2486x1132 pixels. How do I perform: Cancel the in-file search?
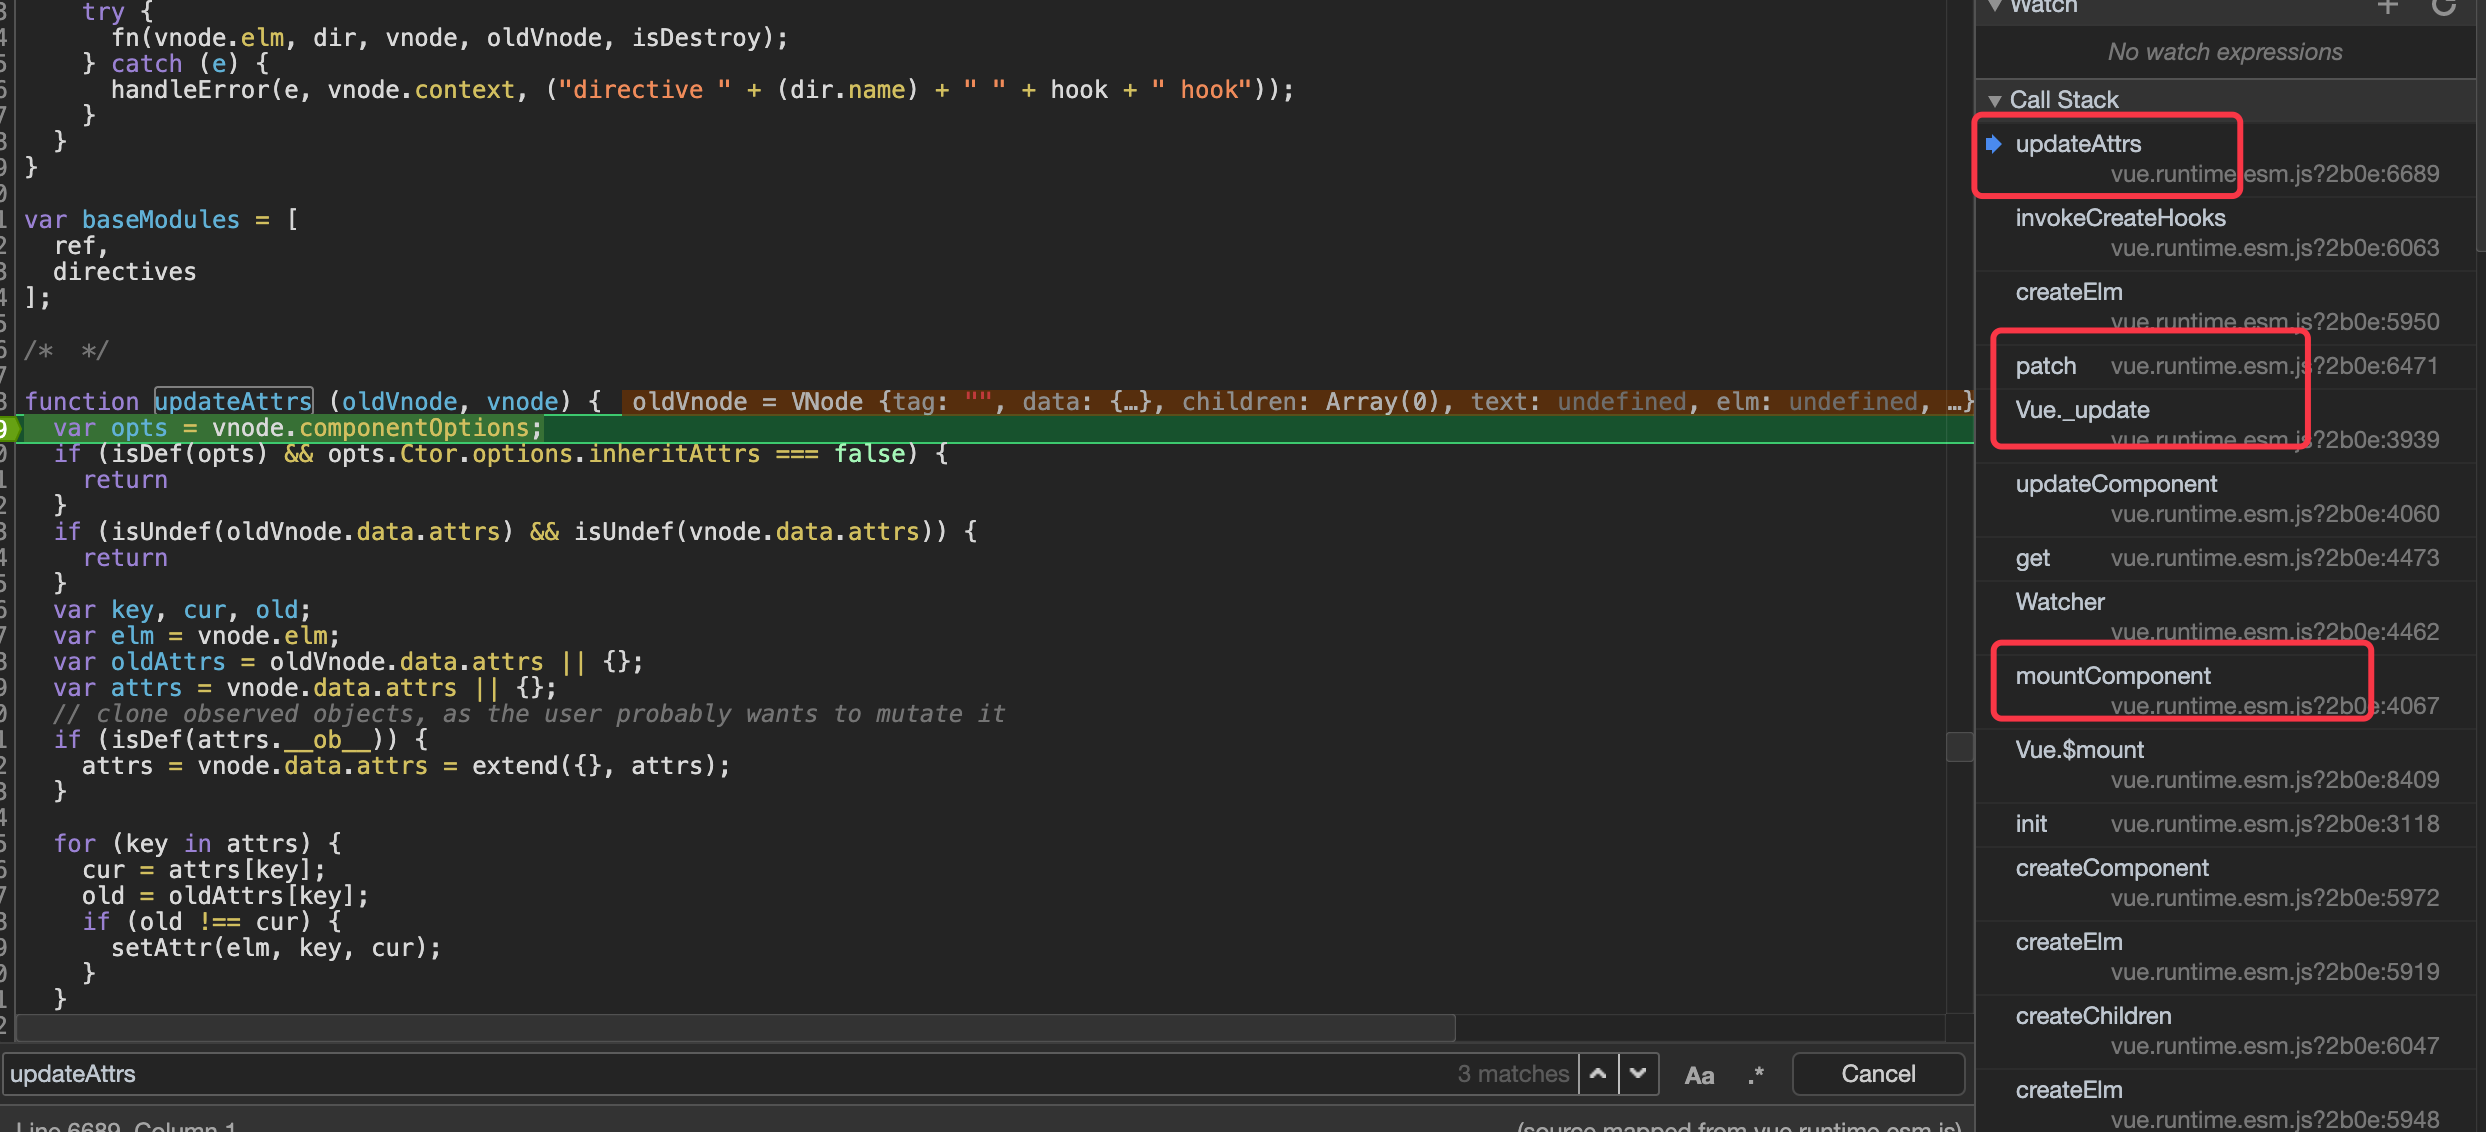click(1878, 1074)
